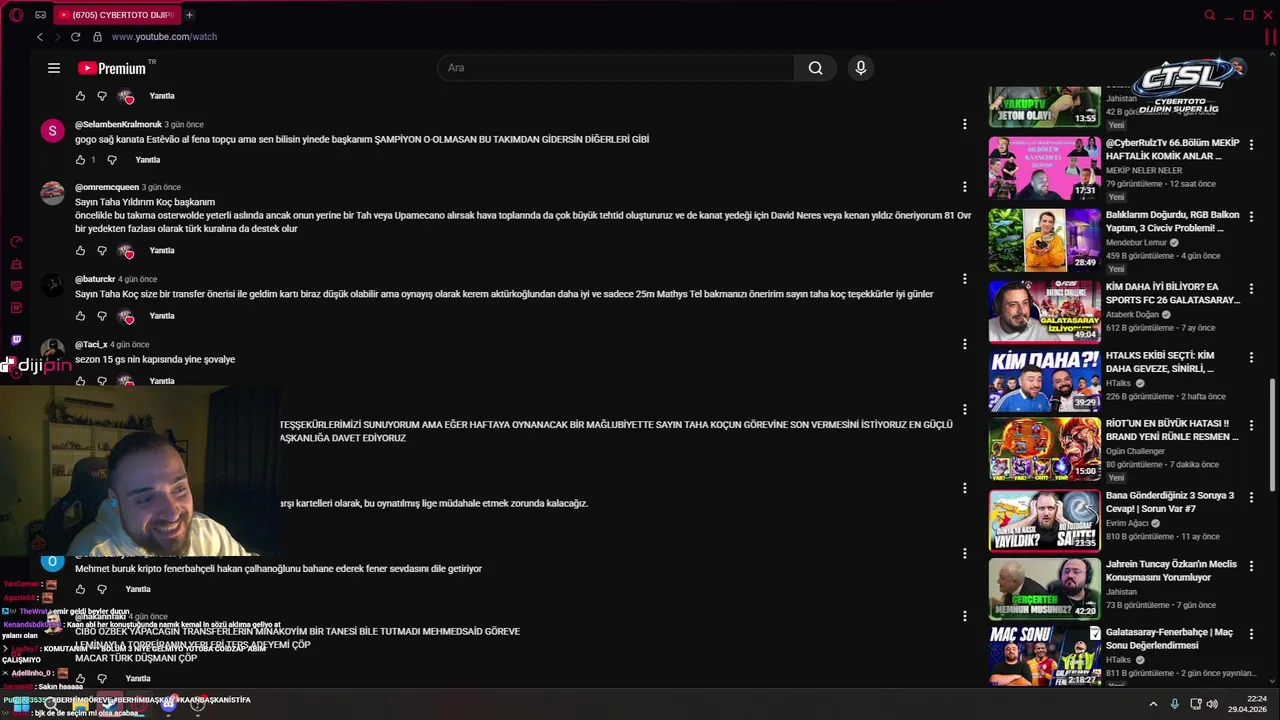Like @SelambenKralmoruk's comment

pos(81,160)
